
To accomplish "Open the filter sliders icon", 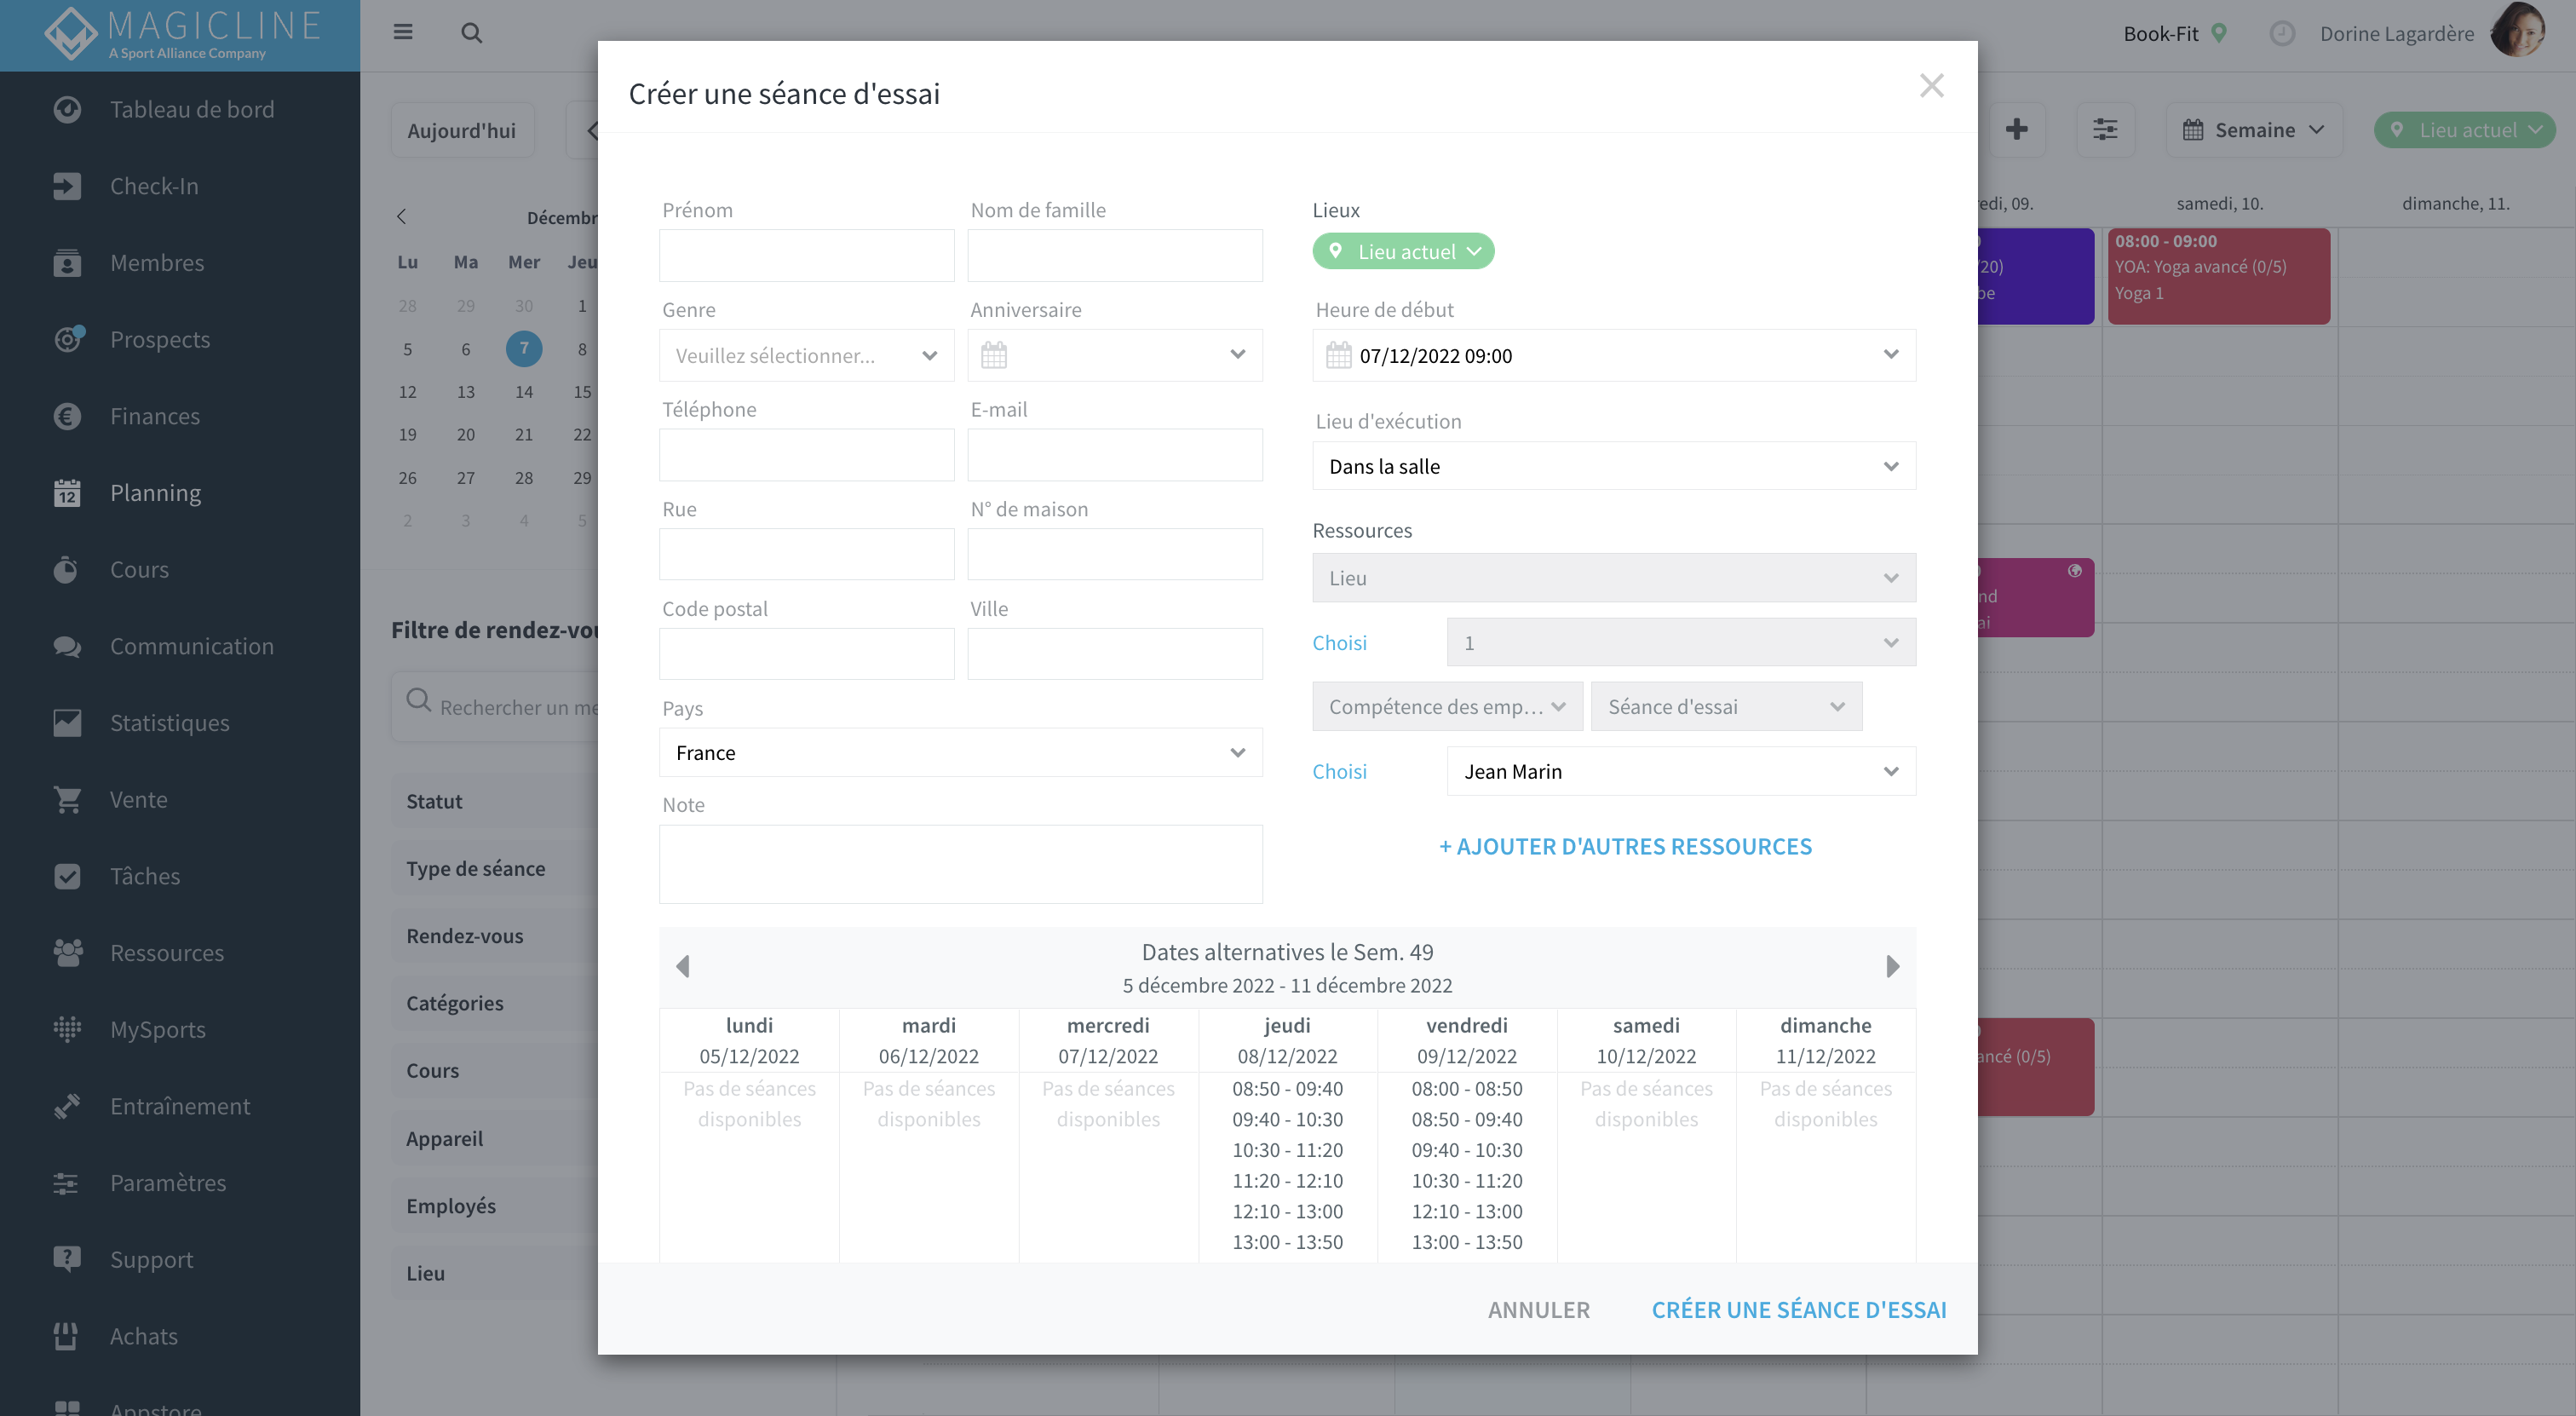I will click(2105, 129).
